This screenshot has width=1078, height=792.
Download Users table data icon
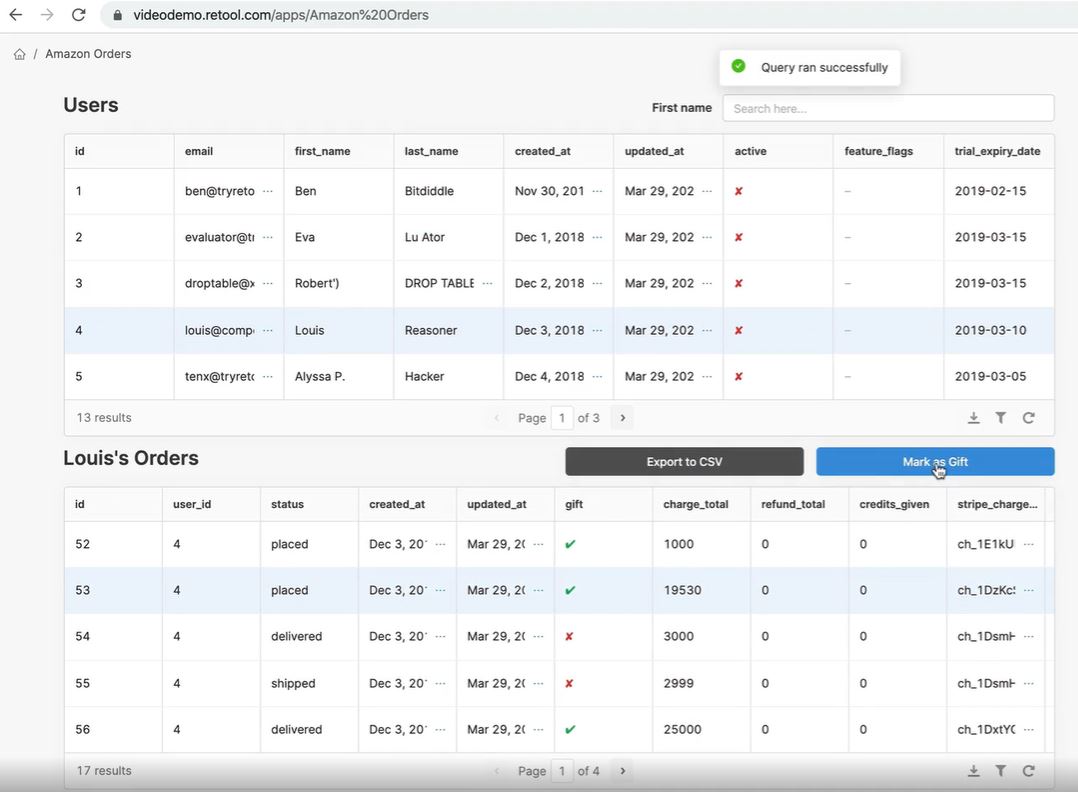[x=973, y=418]
